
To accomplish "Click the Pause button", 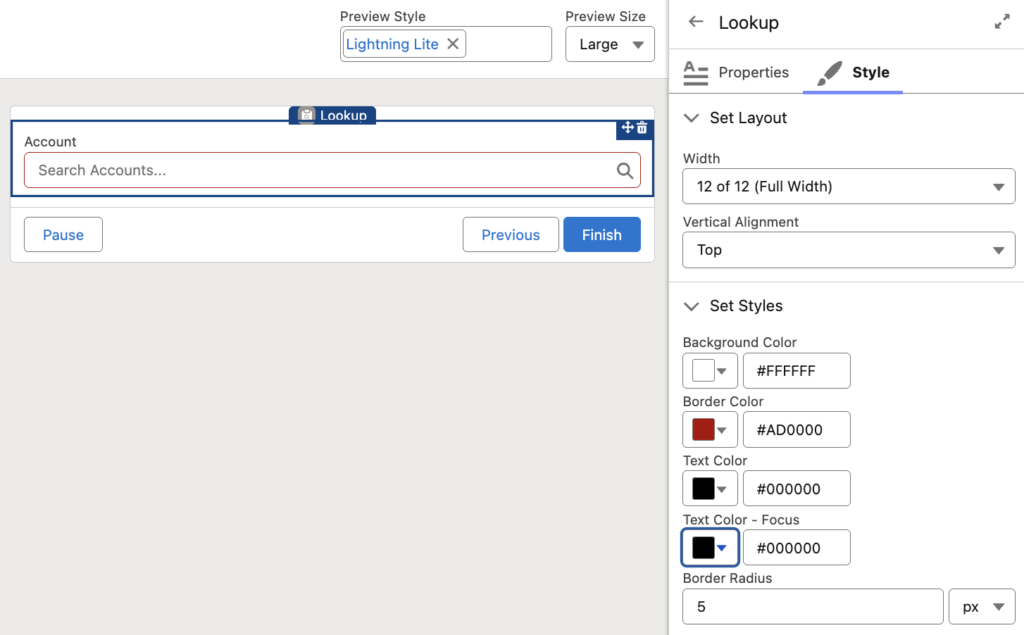I will pos(63,234).
